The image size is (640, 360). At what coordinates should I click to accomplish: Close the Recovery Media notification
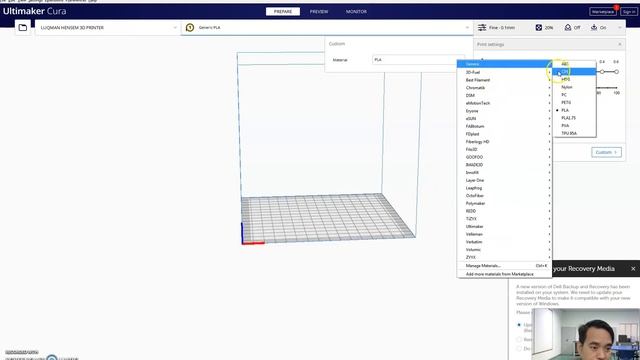click(633, 269)
